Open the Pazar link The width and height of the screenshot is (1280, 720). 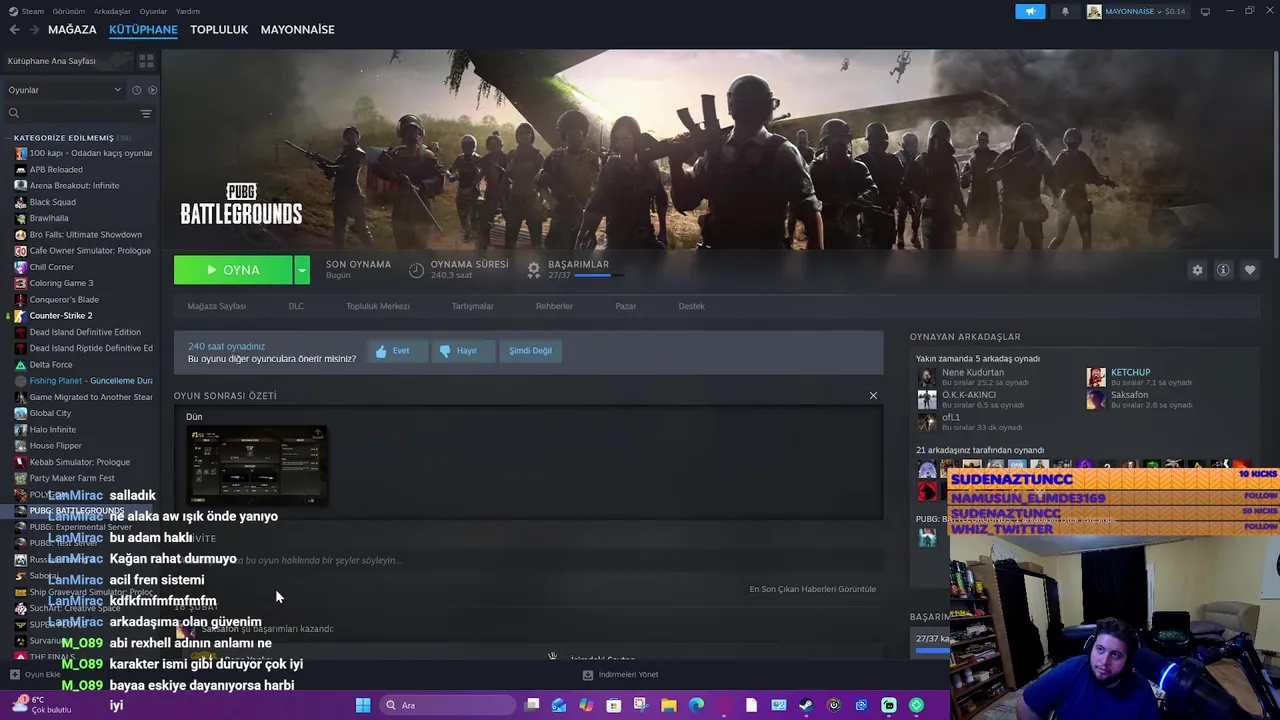626,306
